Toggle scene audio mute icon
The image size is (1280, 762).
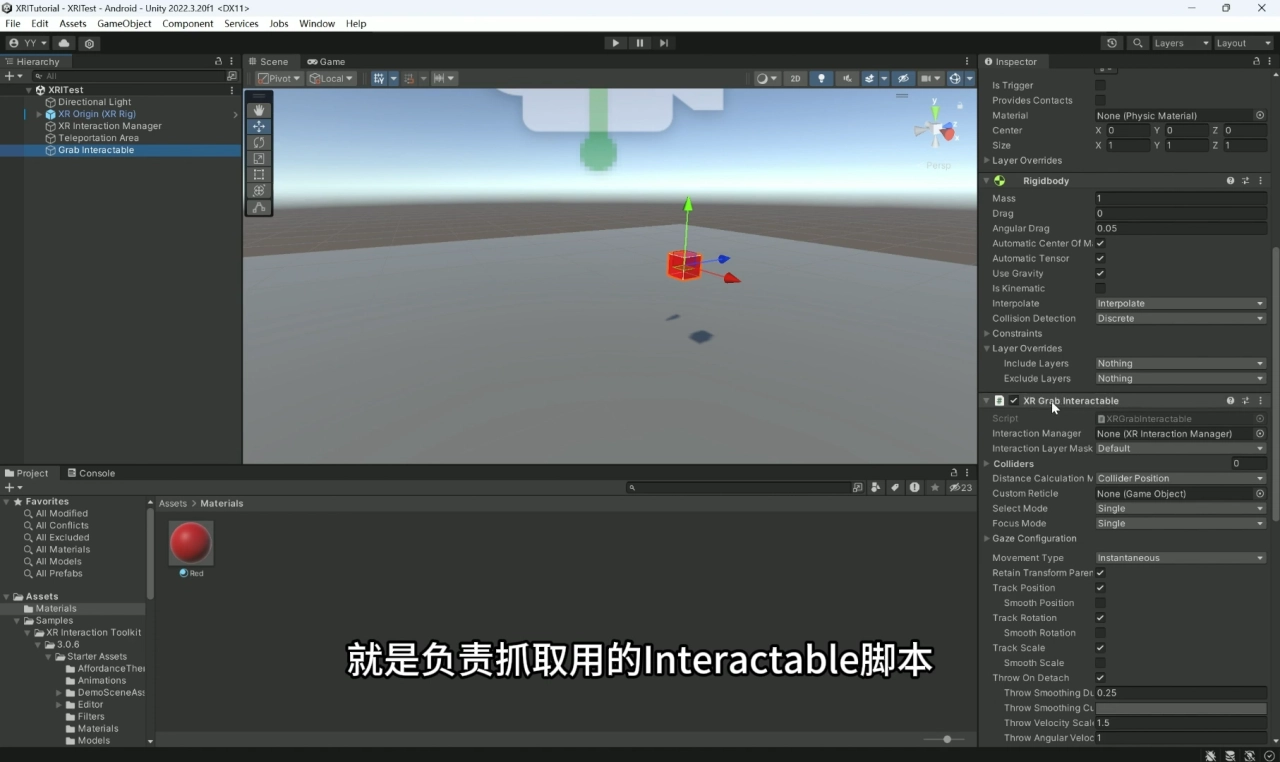(848, 78)
